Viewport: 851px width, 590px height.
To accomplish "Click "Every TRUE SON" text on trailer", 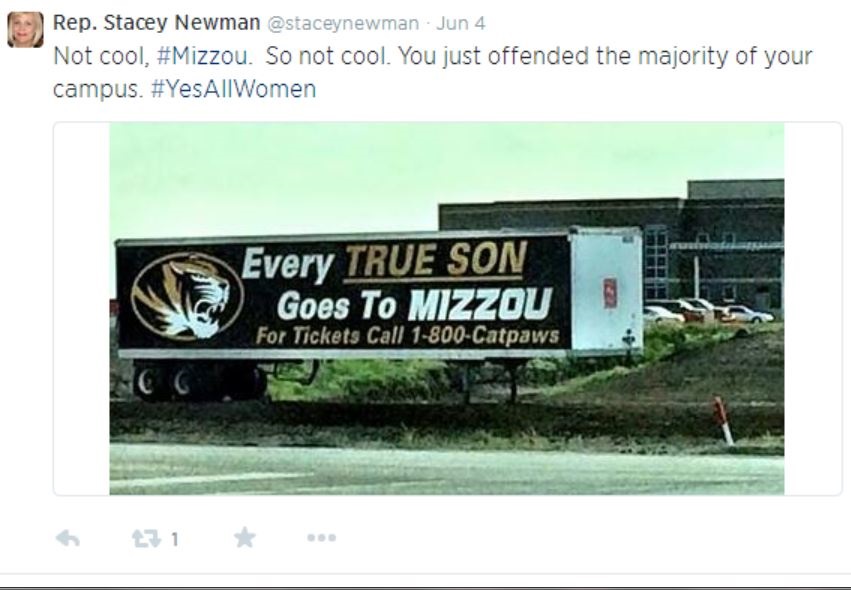I will (384, 261).
